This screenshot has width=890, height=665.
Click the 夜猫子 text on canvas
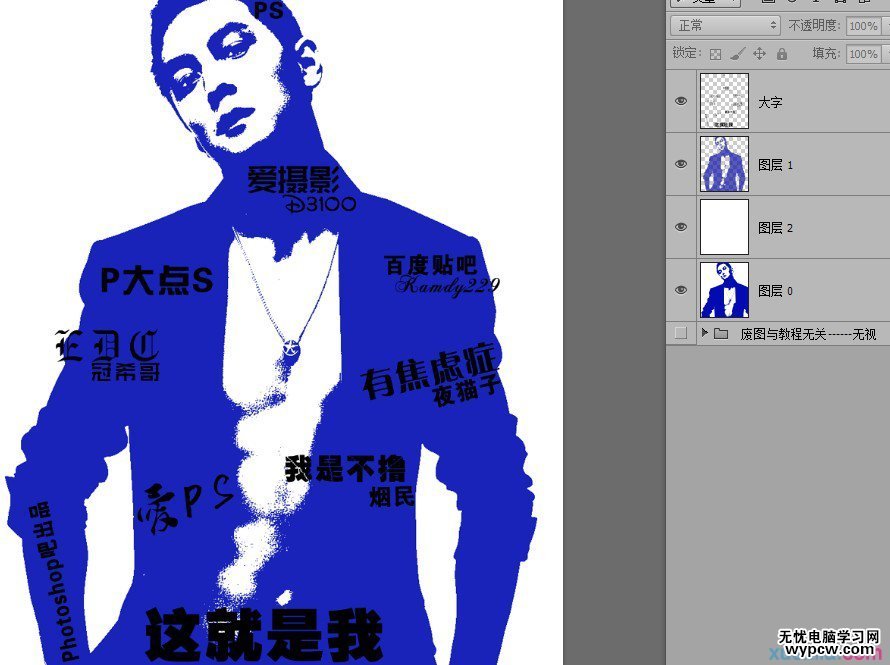pos(467,390)
